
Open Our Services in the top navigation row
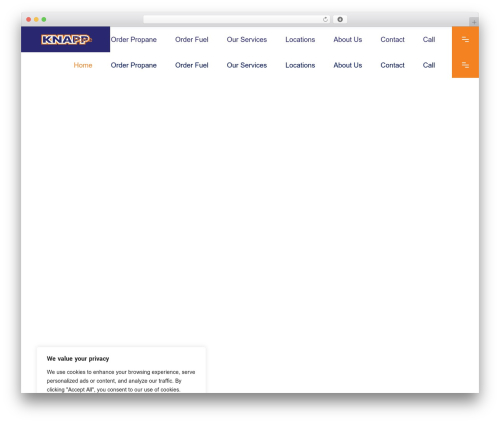(247, 40)
